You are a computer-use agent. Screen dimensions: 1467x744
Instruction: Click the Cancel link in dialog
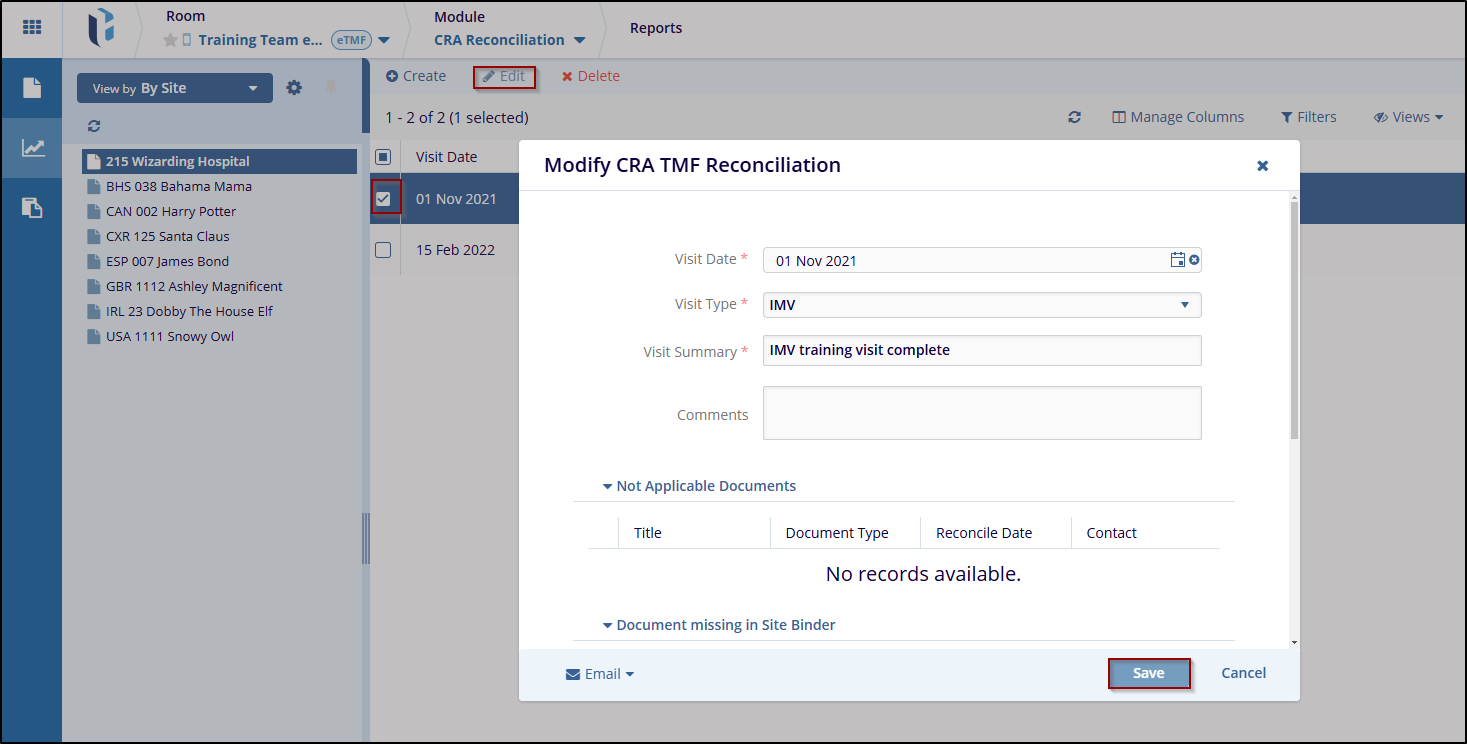pos(1243,673)
